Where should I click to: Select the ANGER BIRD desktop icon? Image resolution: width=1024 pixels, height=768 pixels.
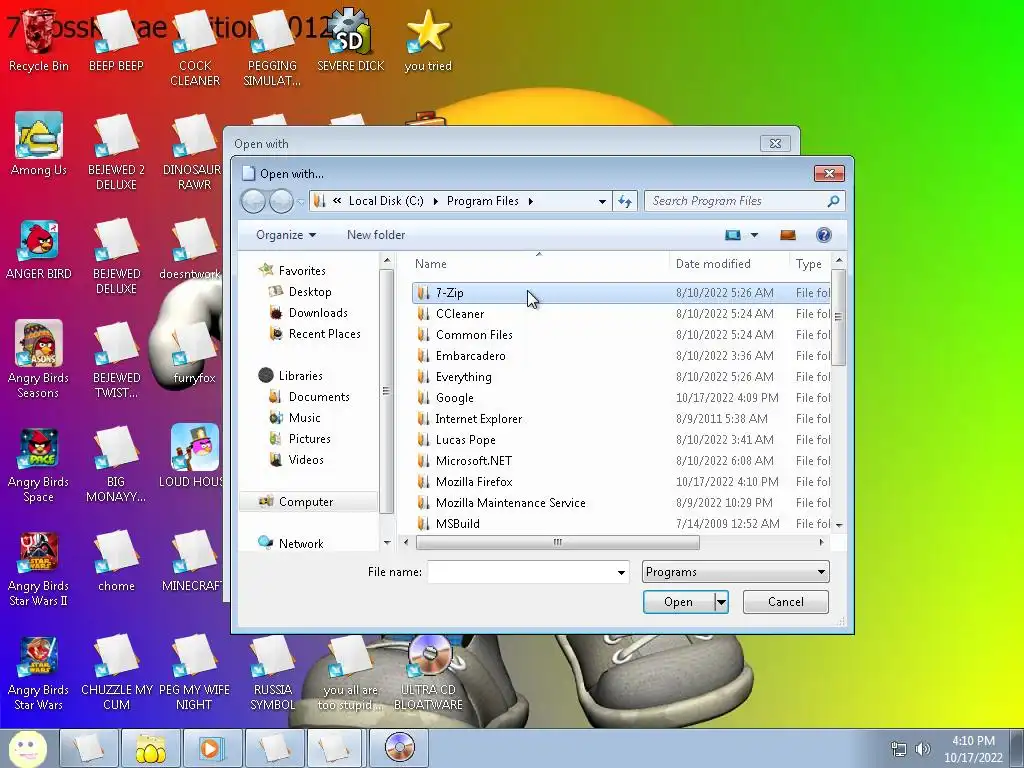pos(39,249)
